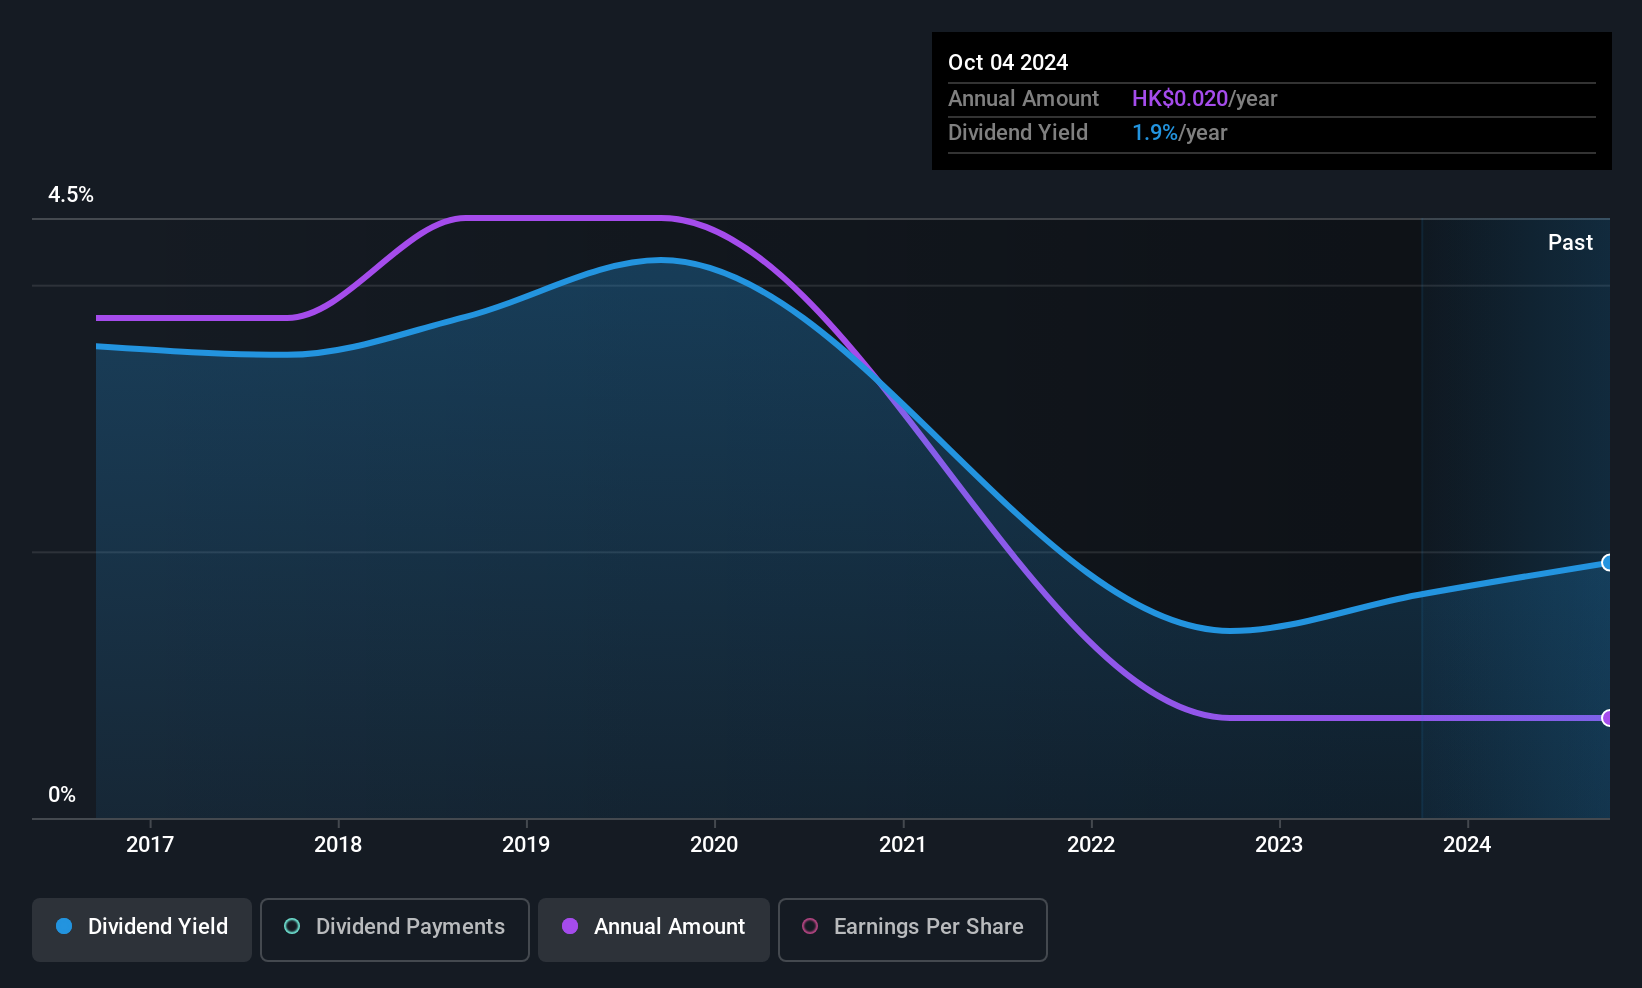The image size is (1642, 988).
Task: Click the 2020 x-axis label
Action: [x=714, y=844]
